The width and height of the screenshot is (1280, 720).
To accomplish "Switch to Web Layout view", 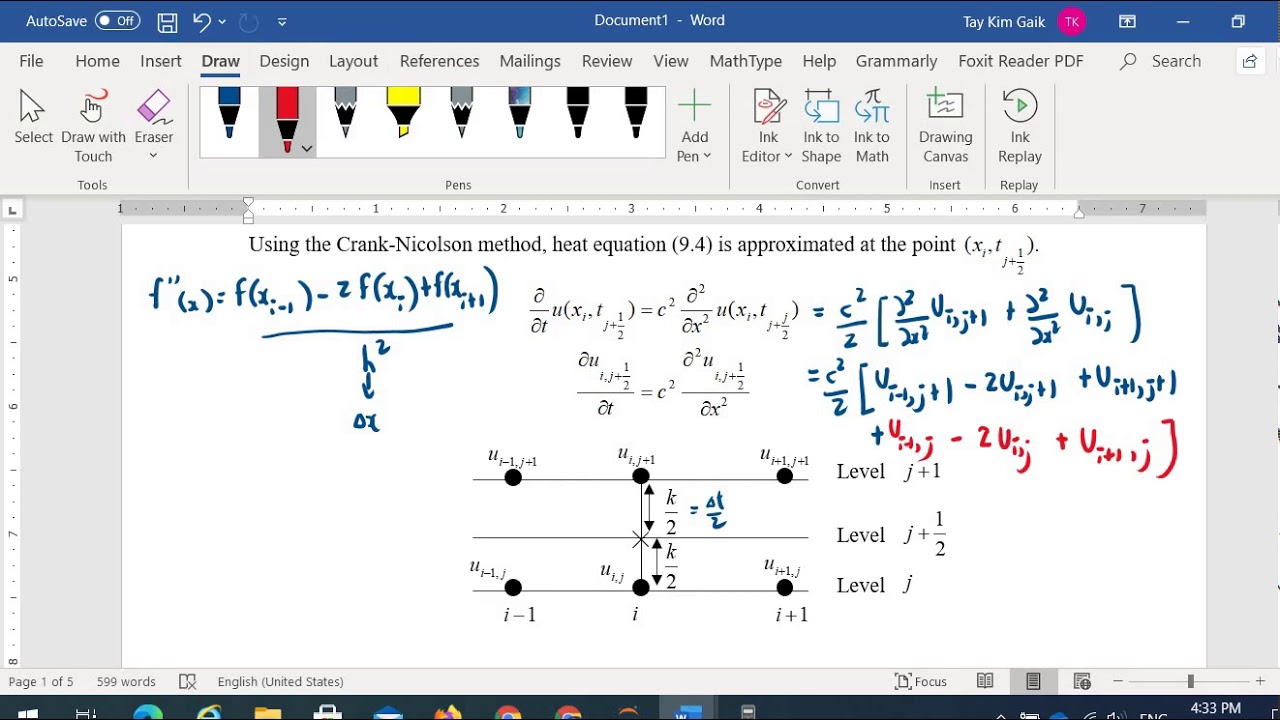I will tap(1082, 682).
